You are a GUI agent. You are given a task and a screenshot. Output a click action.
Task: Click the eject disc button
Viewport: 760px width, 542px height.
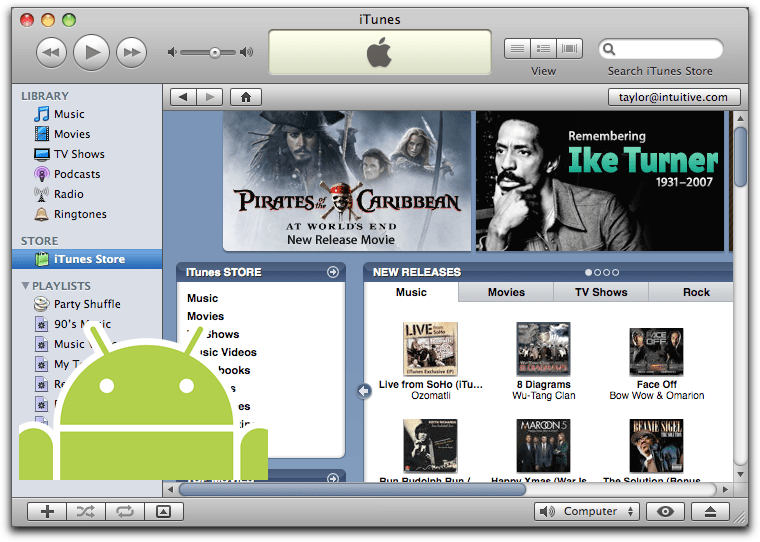pos(710,511)
